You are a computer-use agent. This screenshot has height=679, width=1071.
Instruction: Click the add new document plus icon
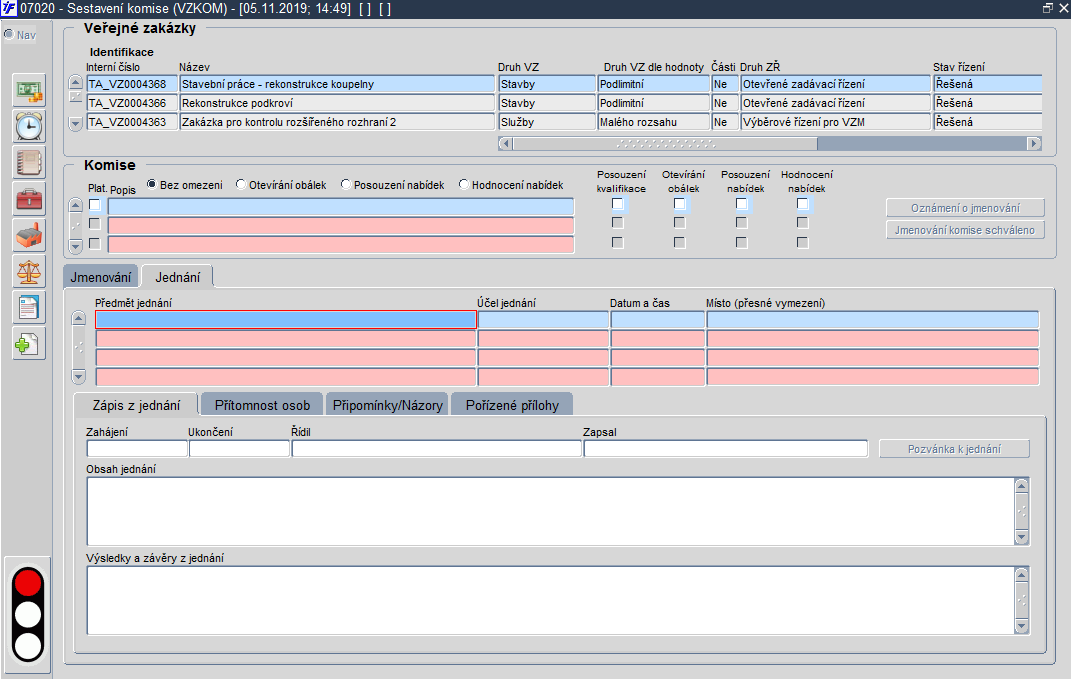(x=29, y=344)
